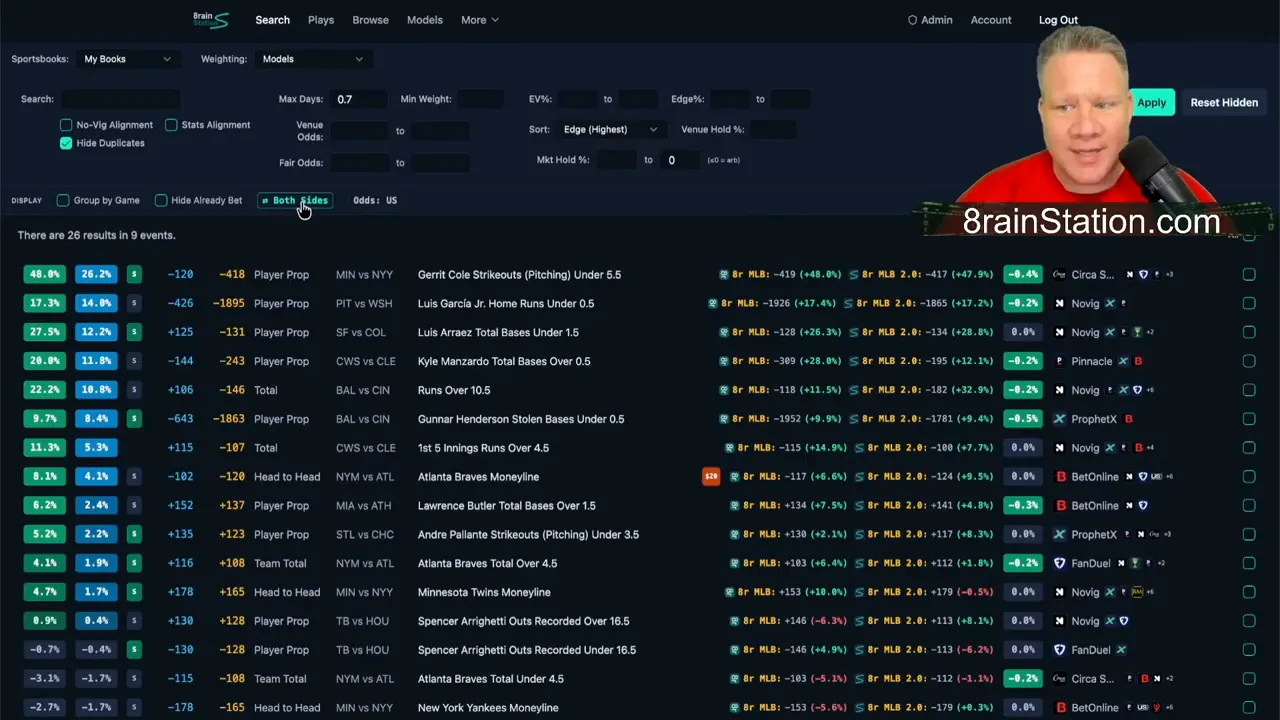
Task: Open the Sort Edge (Highest) dropdown
Action: coord(610,129)
